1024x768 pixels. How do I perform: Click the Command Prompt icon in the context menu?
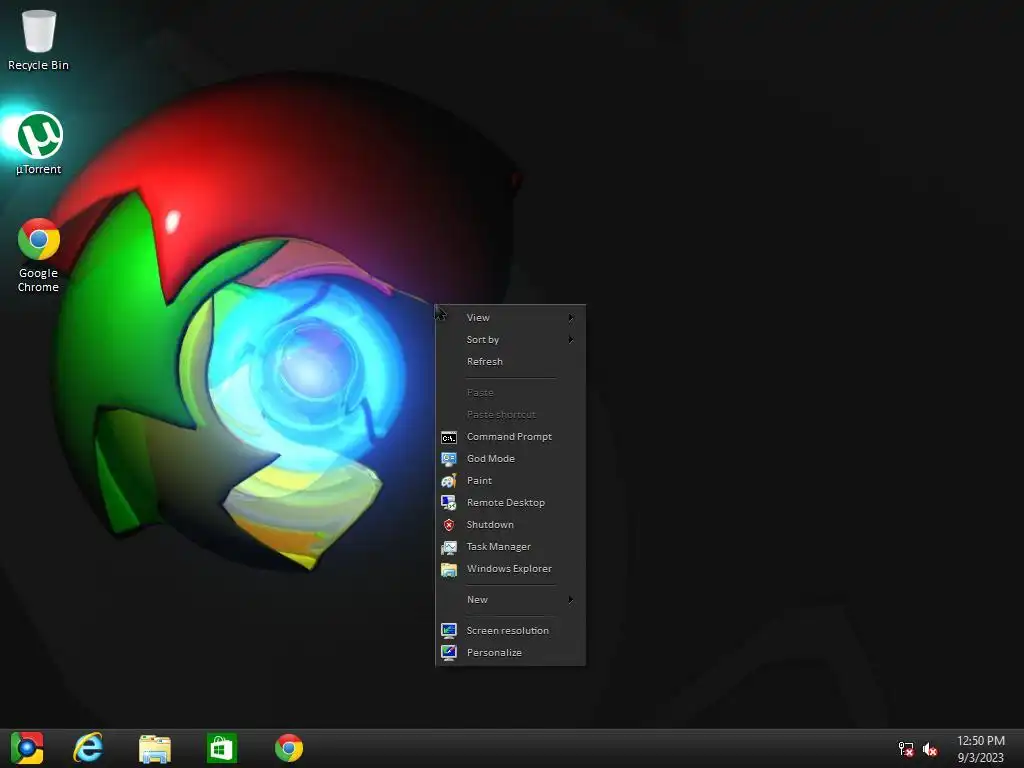449,437
